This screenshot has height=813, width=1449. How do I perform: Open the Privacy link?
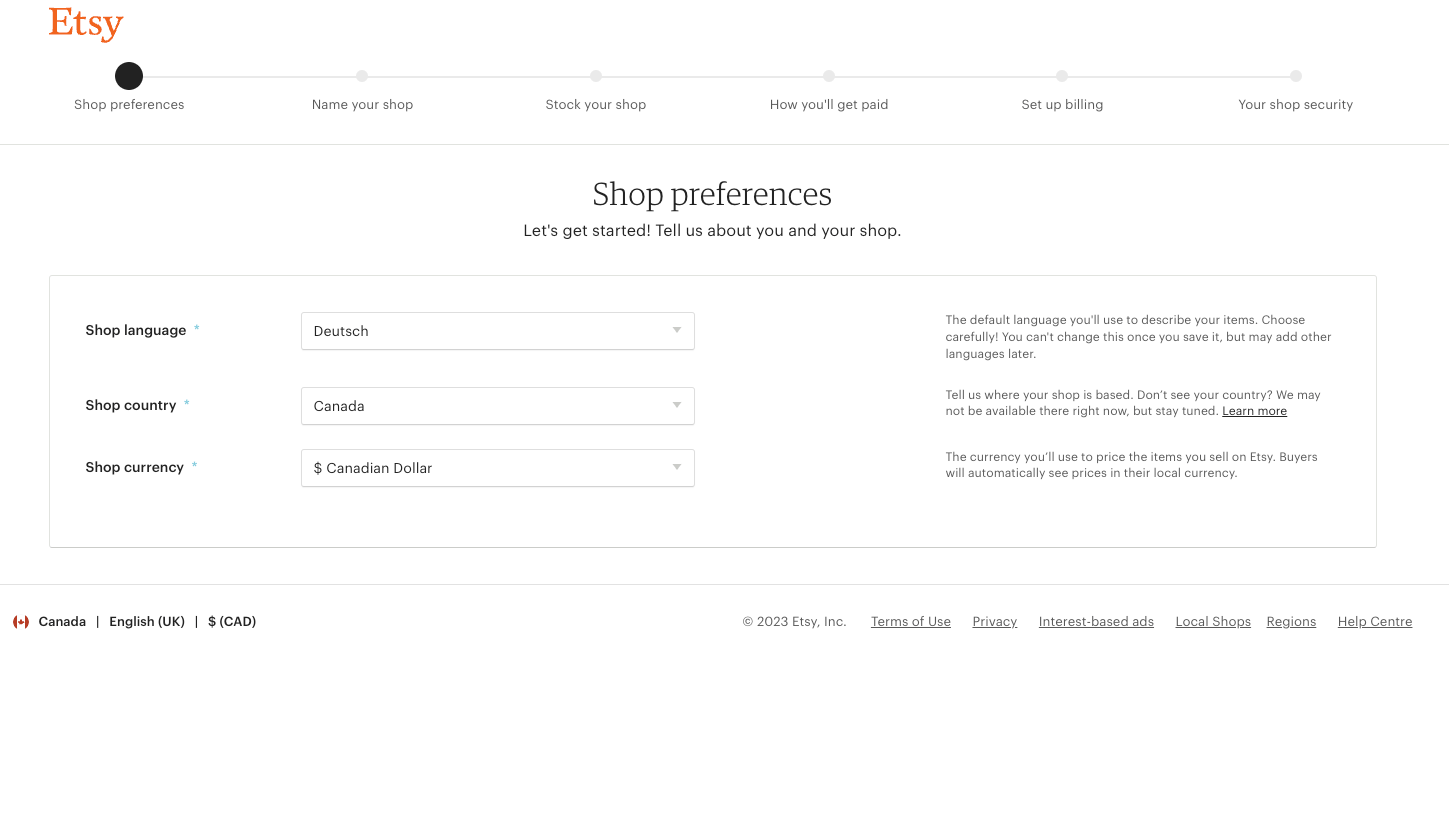point(995,622)
